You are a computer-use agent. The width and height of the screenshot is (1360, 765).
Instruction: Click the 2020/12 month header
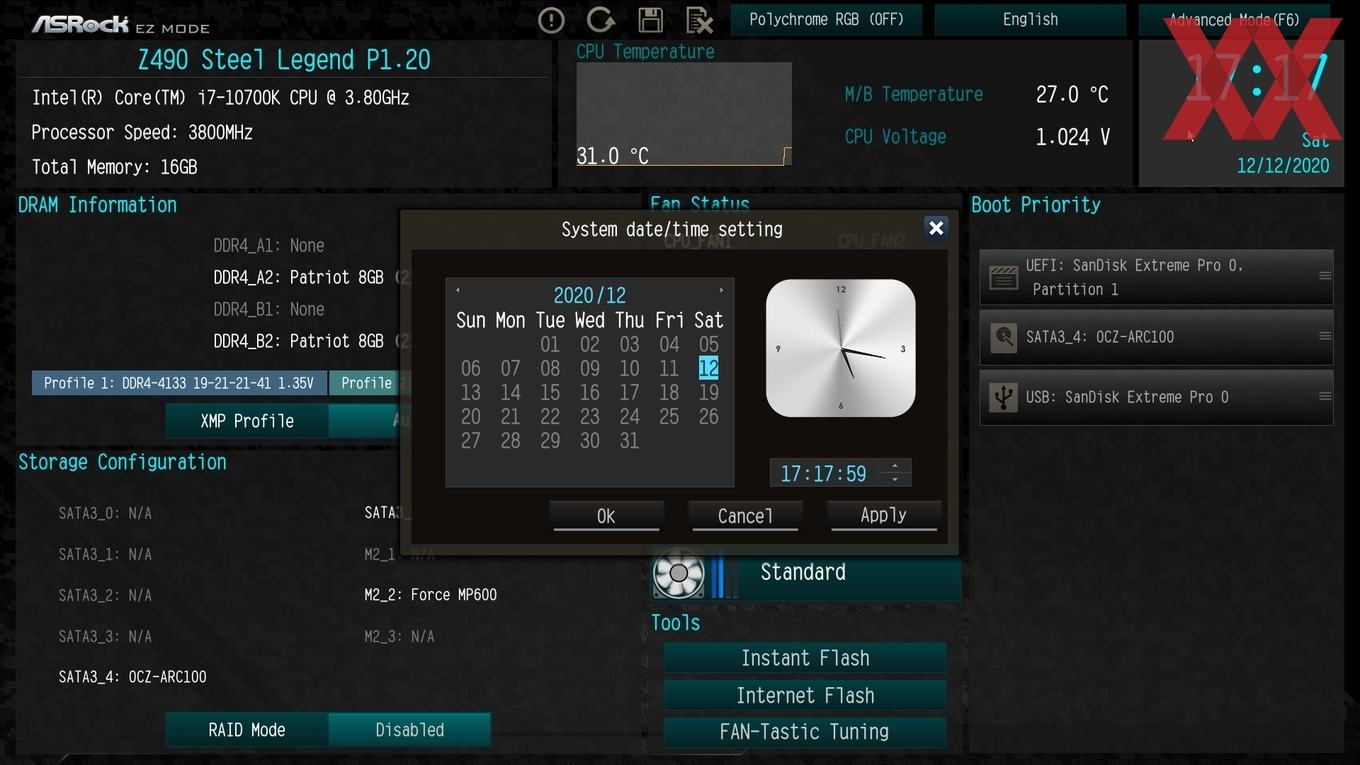click(x=590, y=295)
